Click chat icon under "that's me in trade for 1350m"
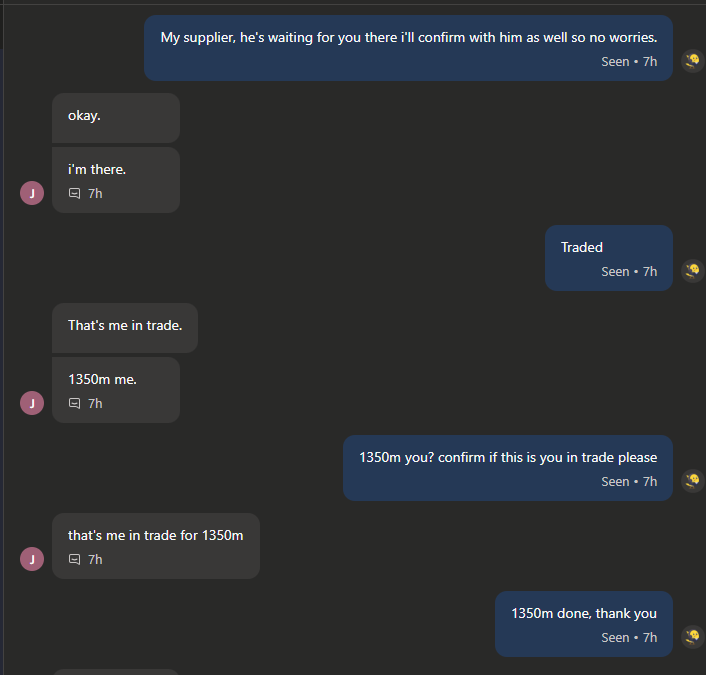This screenshot has height=675, width=706. coord(74,560)
